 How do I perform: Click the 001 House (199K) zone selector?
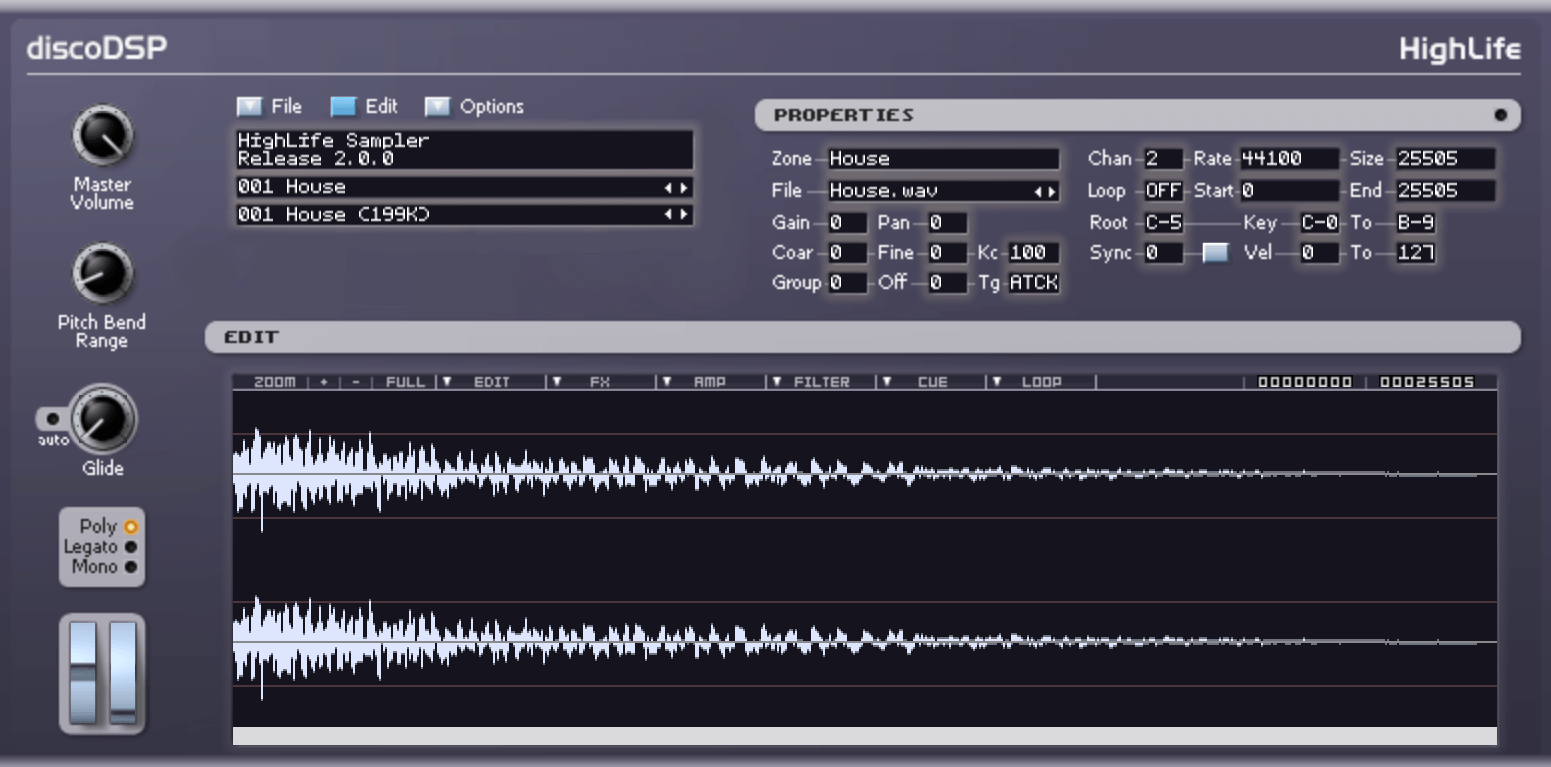click(464, 214)
